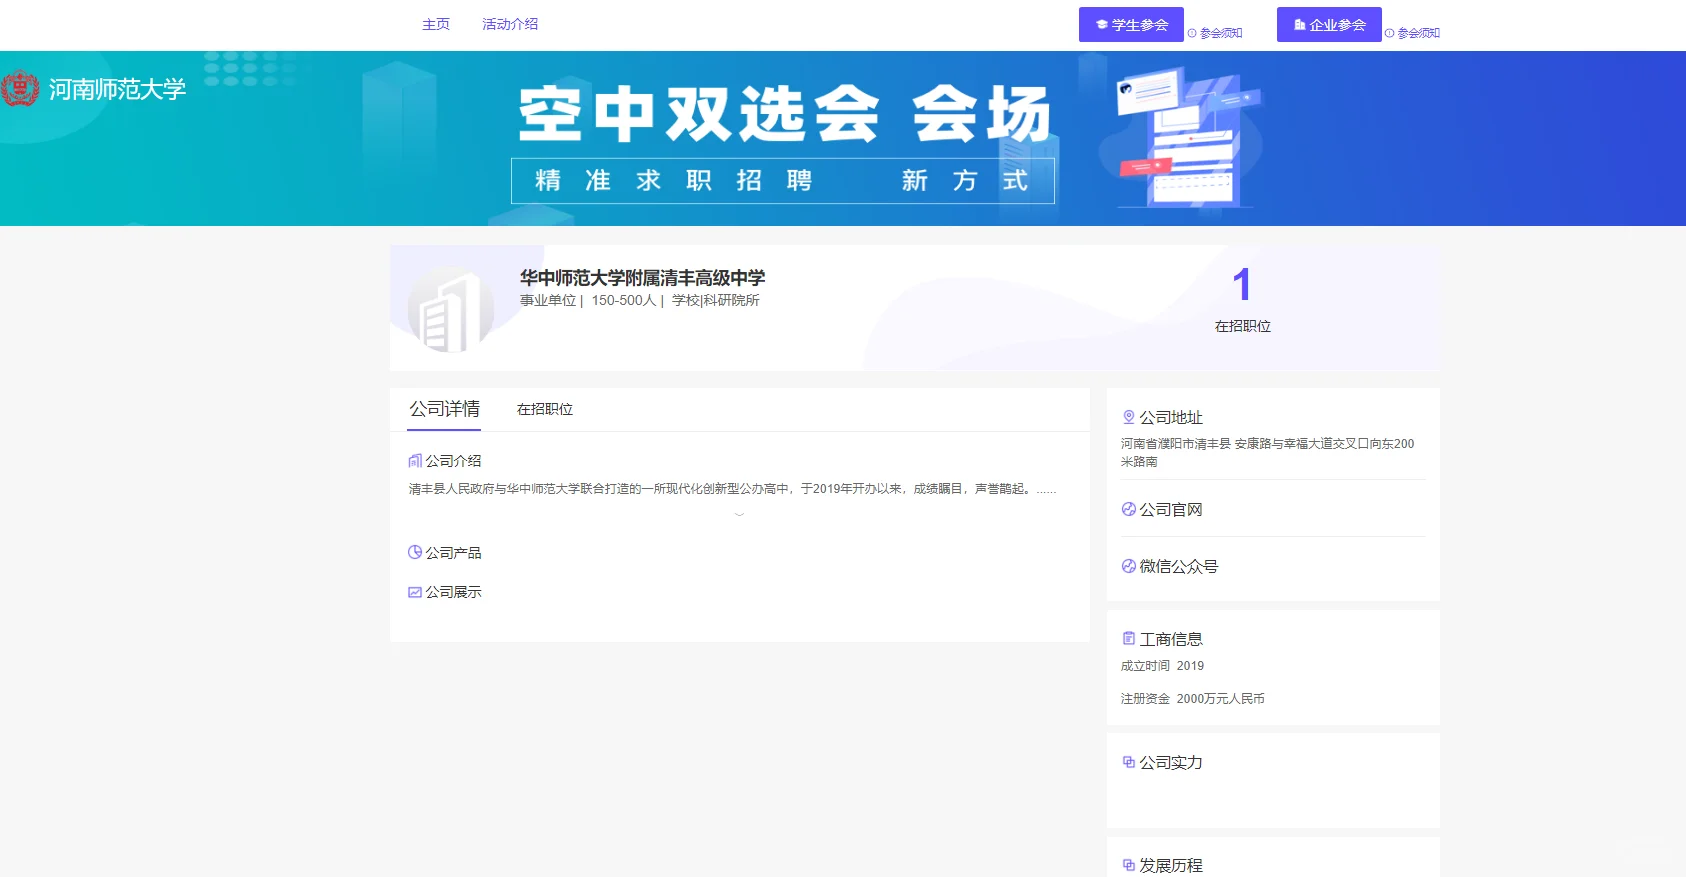
Task: Click the info icon beside enterprise 参会须知
Action: point(1389,34)
